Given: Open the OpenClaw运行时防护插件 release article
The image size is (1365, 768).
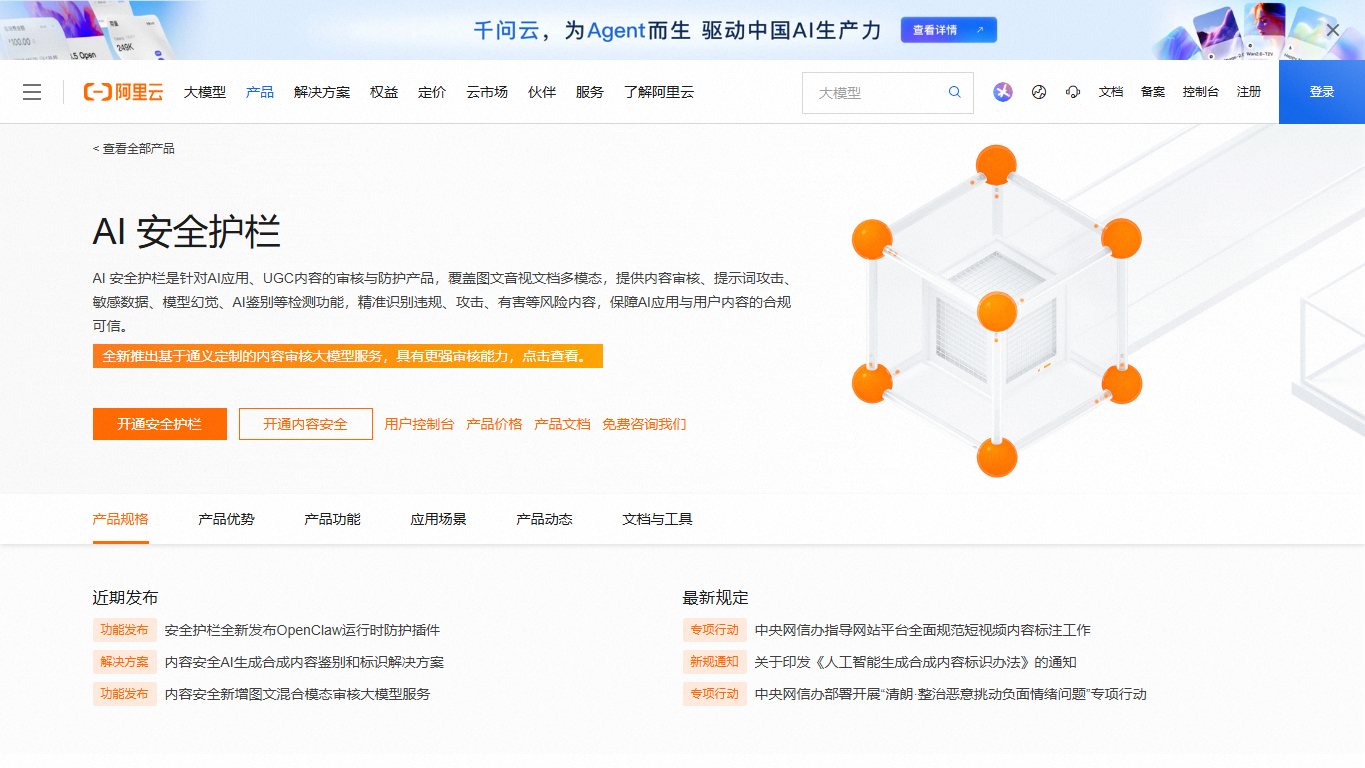Looking at the screenshot, I should click(x=302, y=631).
